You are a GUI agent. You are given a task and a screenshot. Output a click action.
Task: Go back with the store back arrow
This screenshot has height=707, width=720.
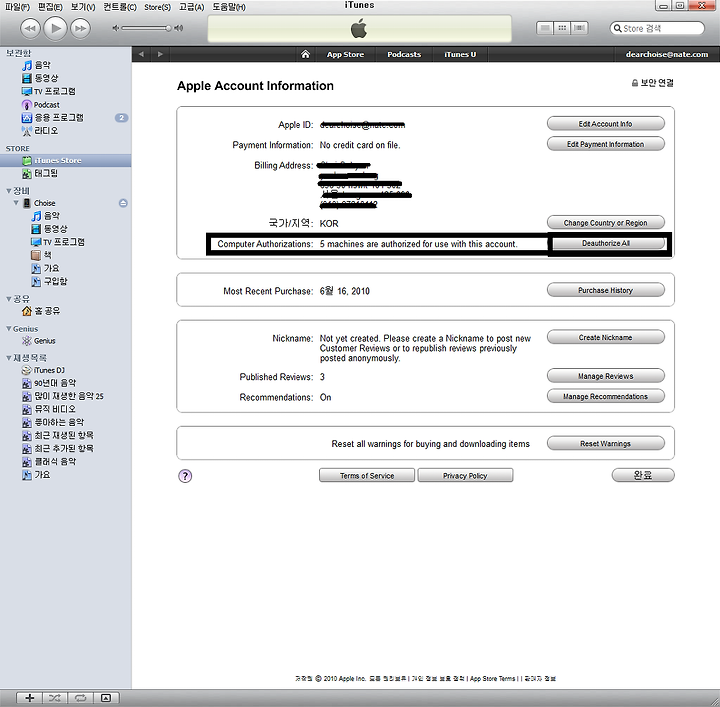141,54
